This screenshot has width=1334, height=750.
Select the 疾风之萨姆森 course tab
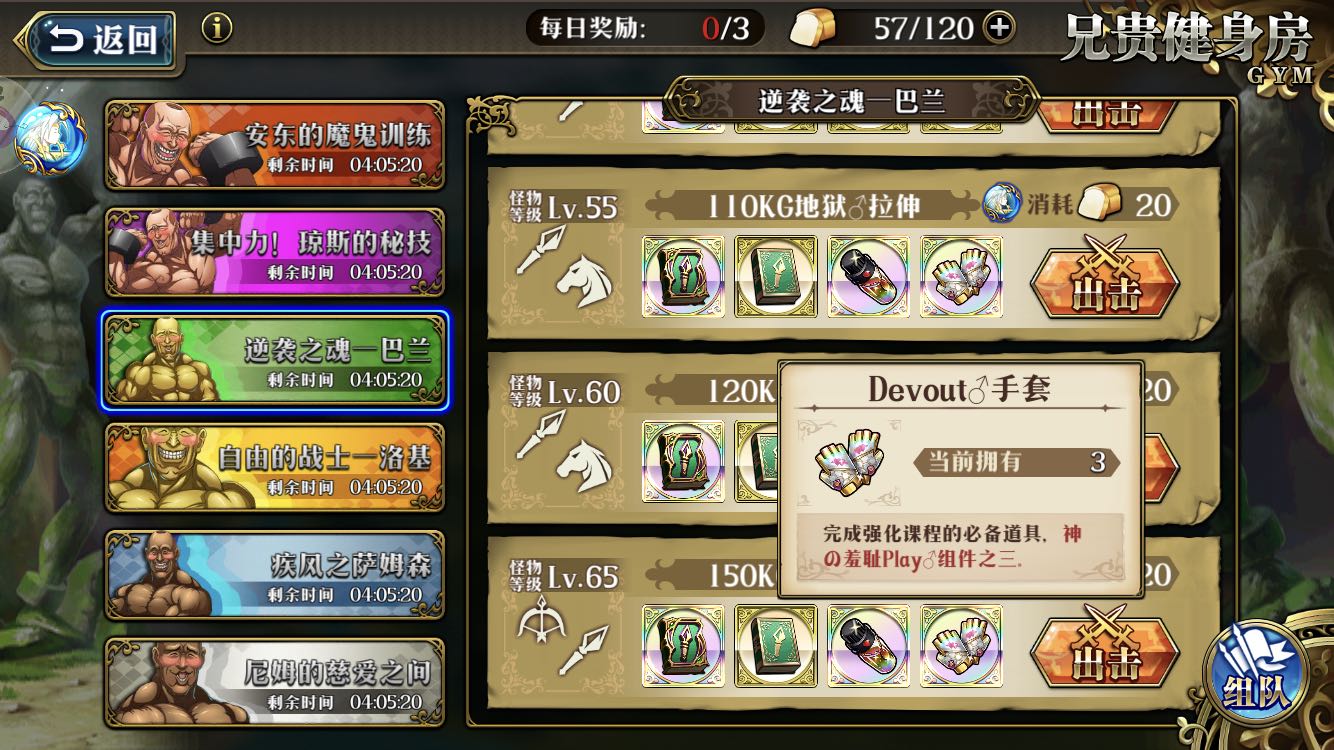pyautogui.click(x=275, y=576)
